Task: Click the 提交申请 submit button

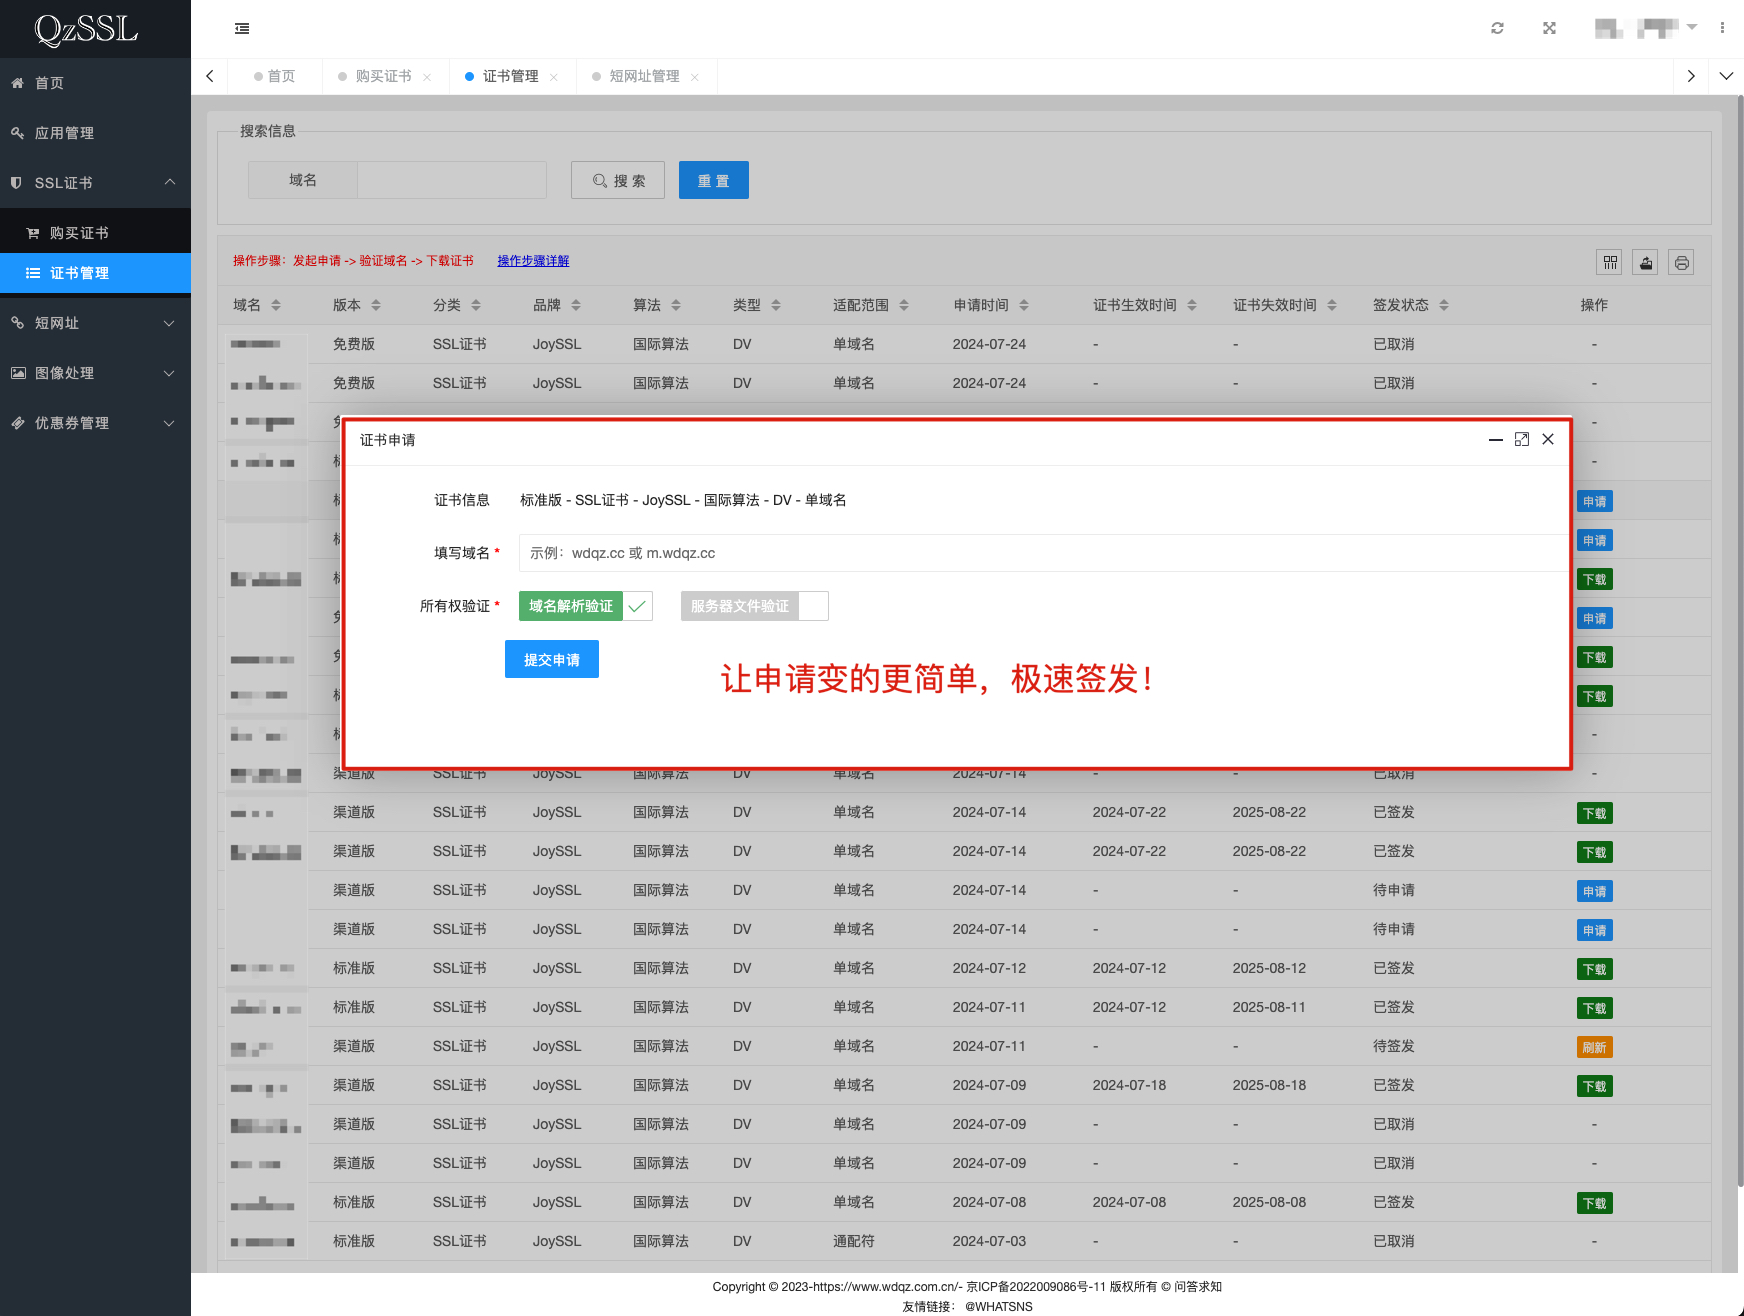Action: click(x=551, y=660)
